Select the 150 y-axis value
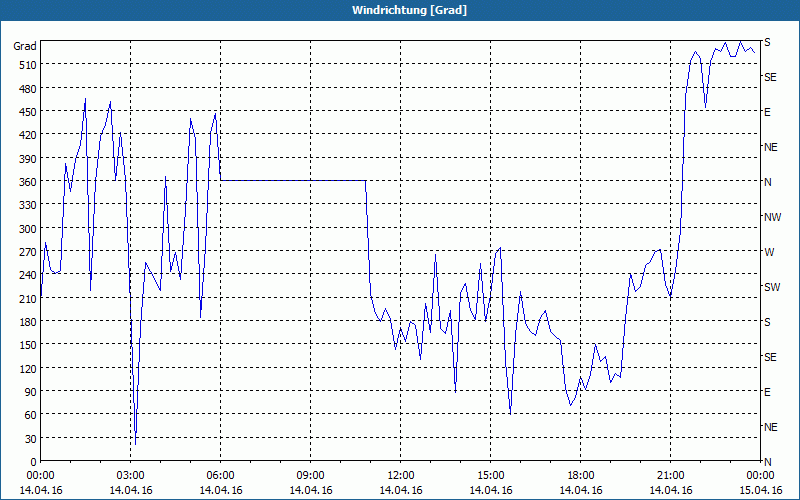Screen dimensions: 800x500 (29, 345)
